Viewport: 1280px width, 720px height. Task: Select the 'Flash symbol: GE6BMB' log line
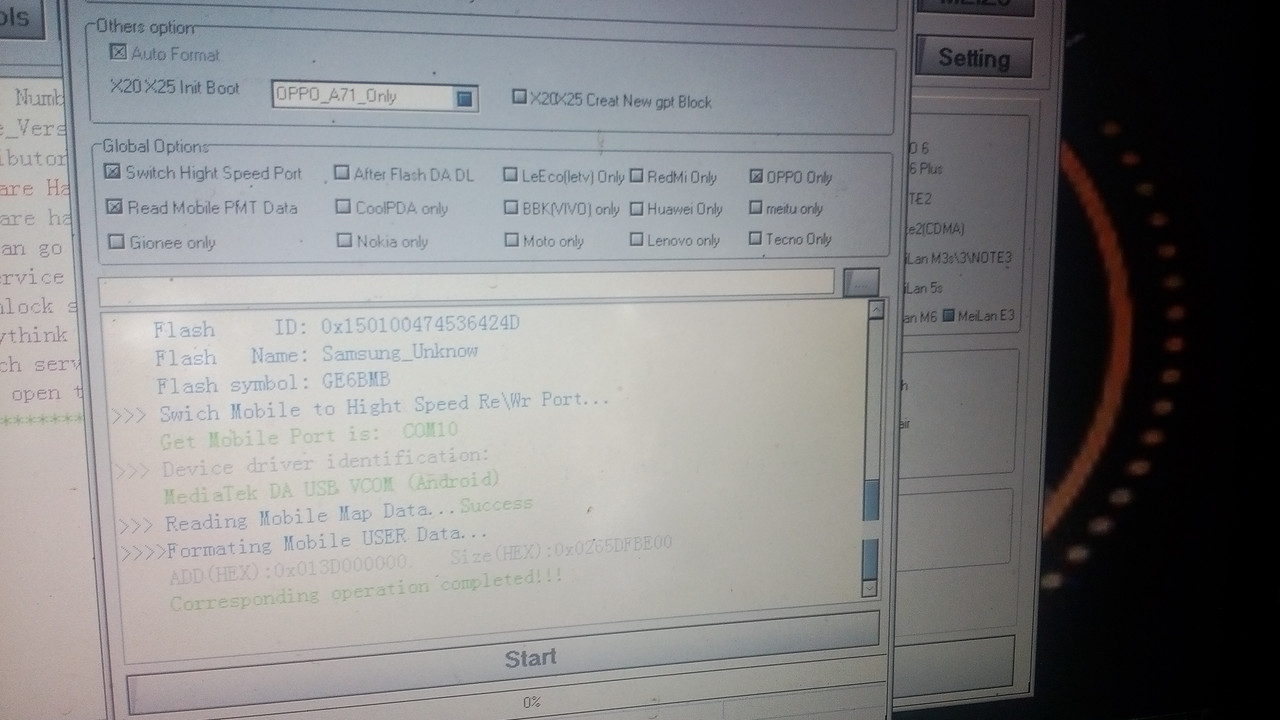273,383
